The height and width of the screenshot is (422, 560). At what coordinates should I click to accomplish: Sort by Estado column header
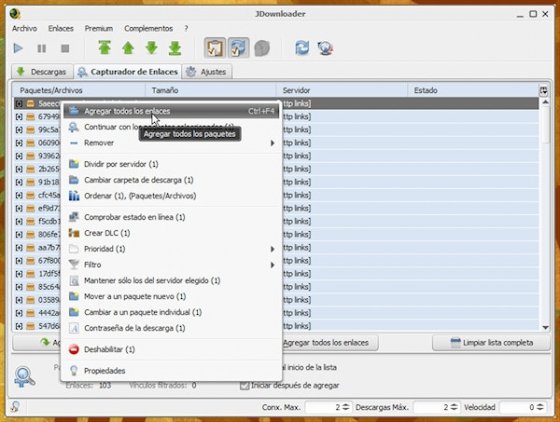[473, 90]
